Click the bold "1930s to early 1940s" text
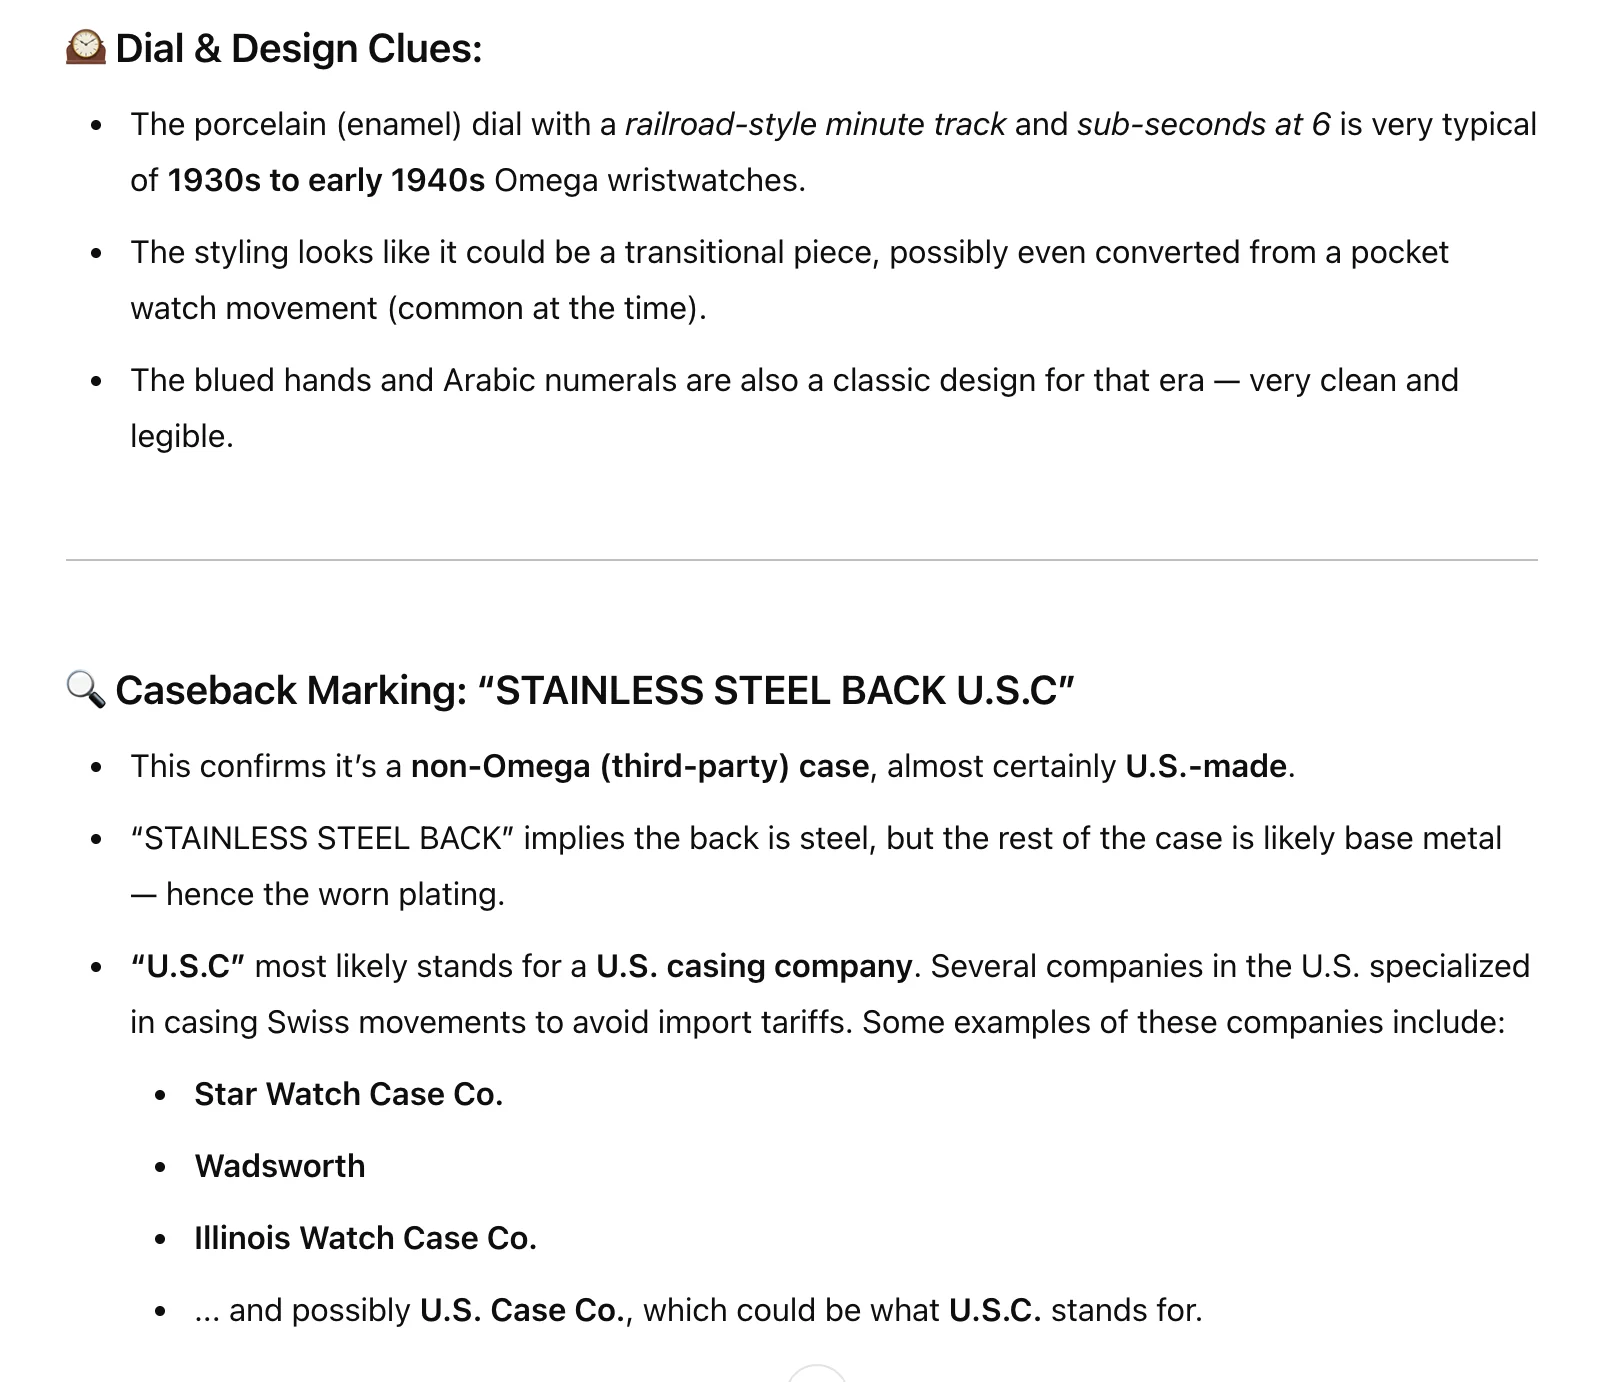1598x1382 pixels. point(326,180)
